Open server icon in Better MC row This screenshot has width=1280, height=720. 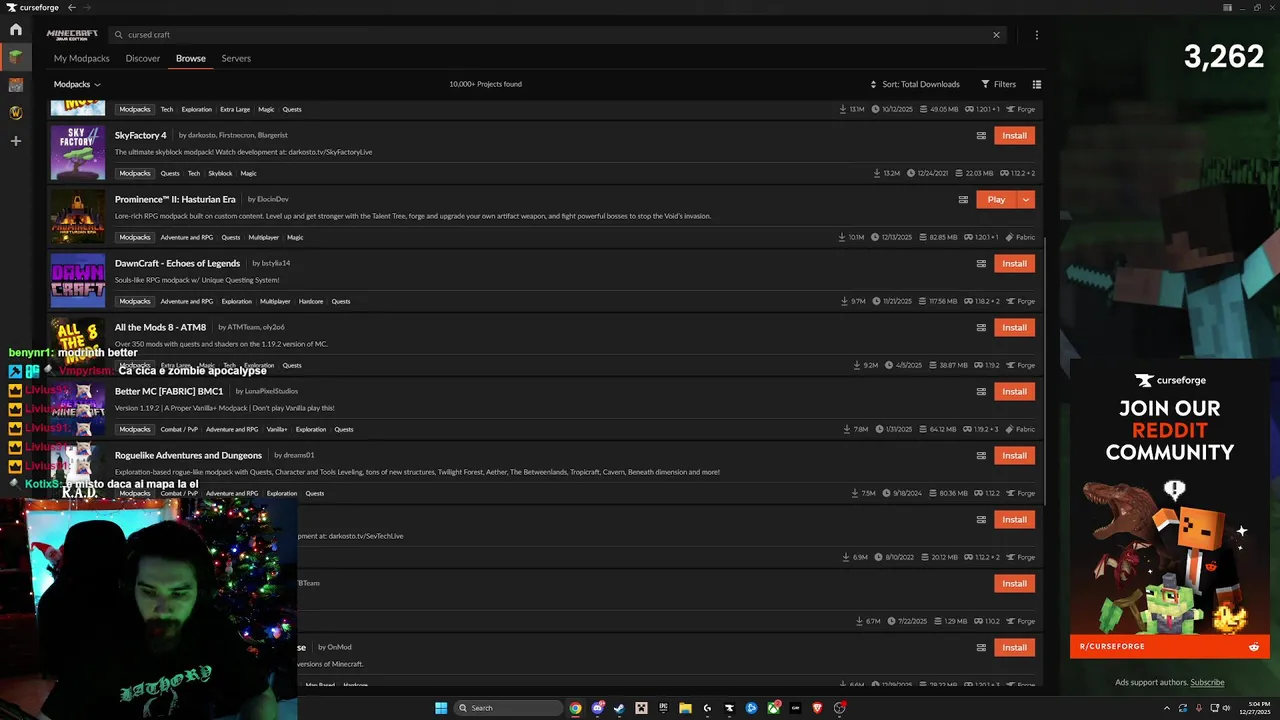pos(981,391)
